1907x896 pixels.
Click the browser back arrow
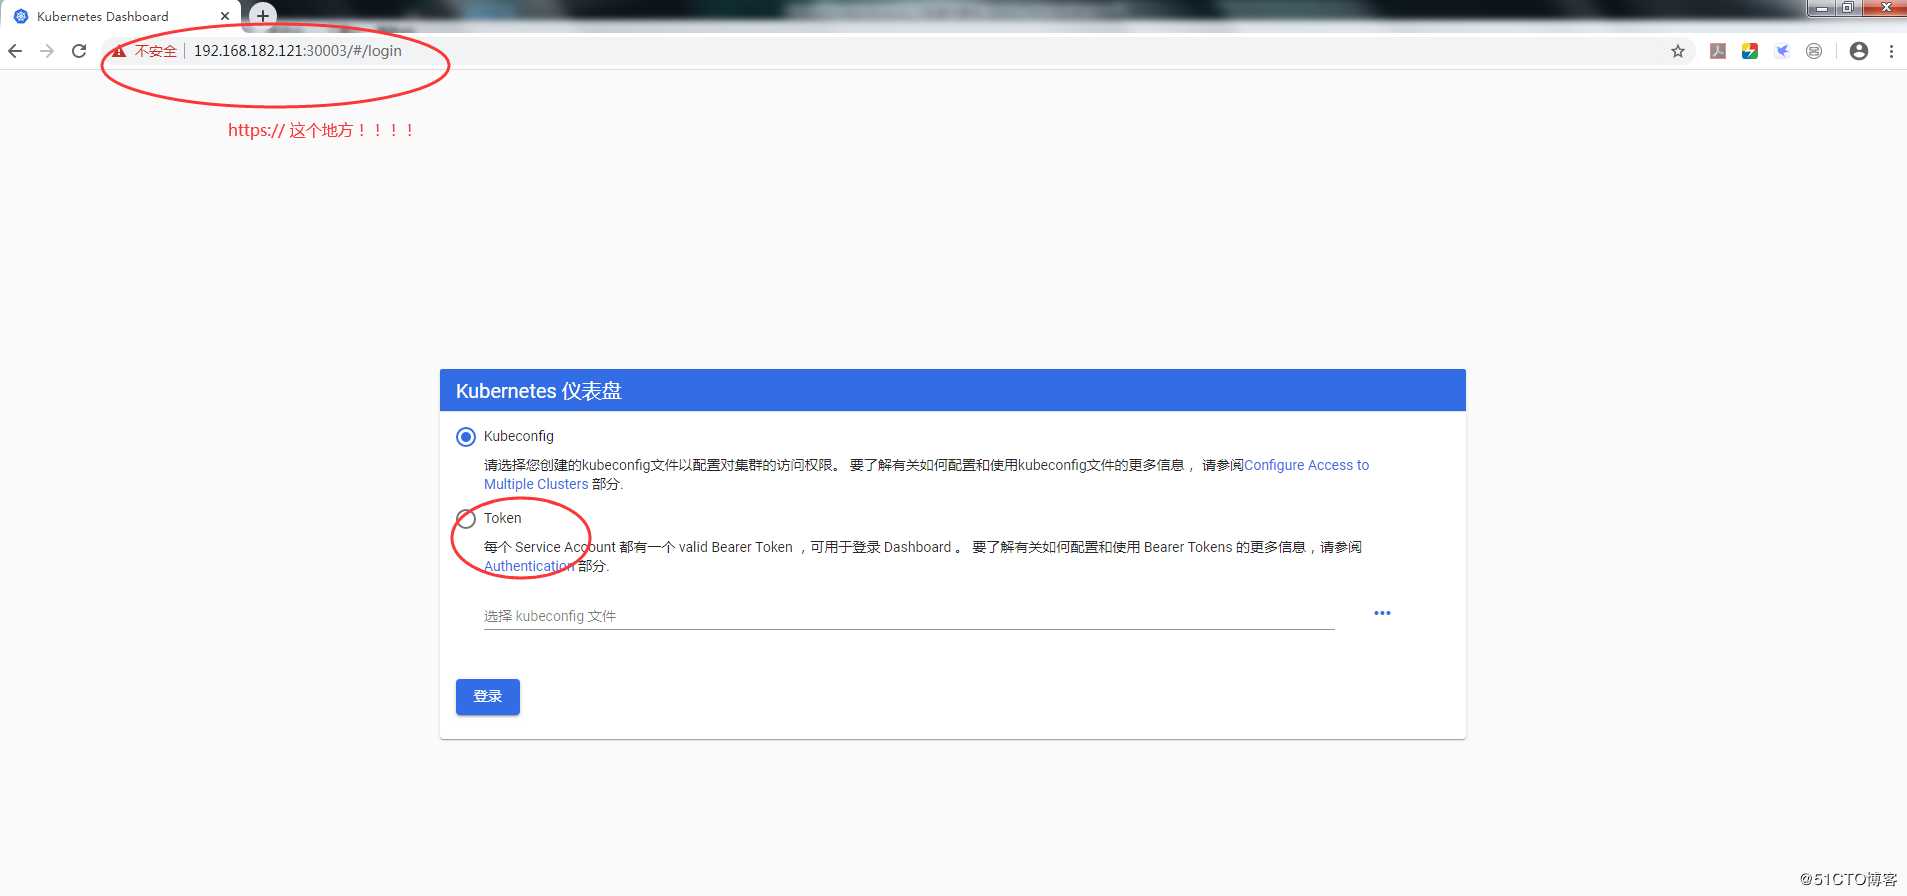tap(15, 51)
